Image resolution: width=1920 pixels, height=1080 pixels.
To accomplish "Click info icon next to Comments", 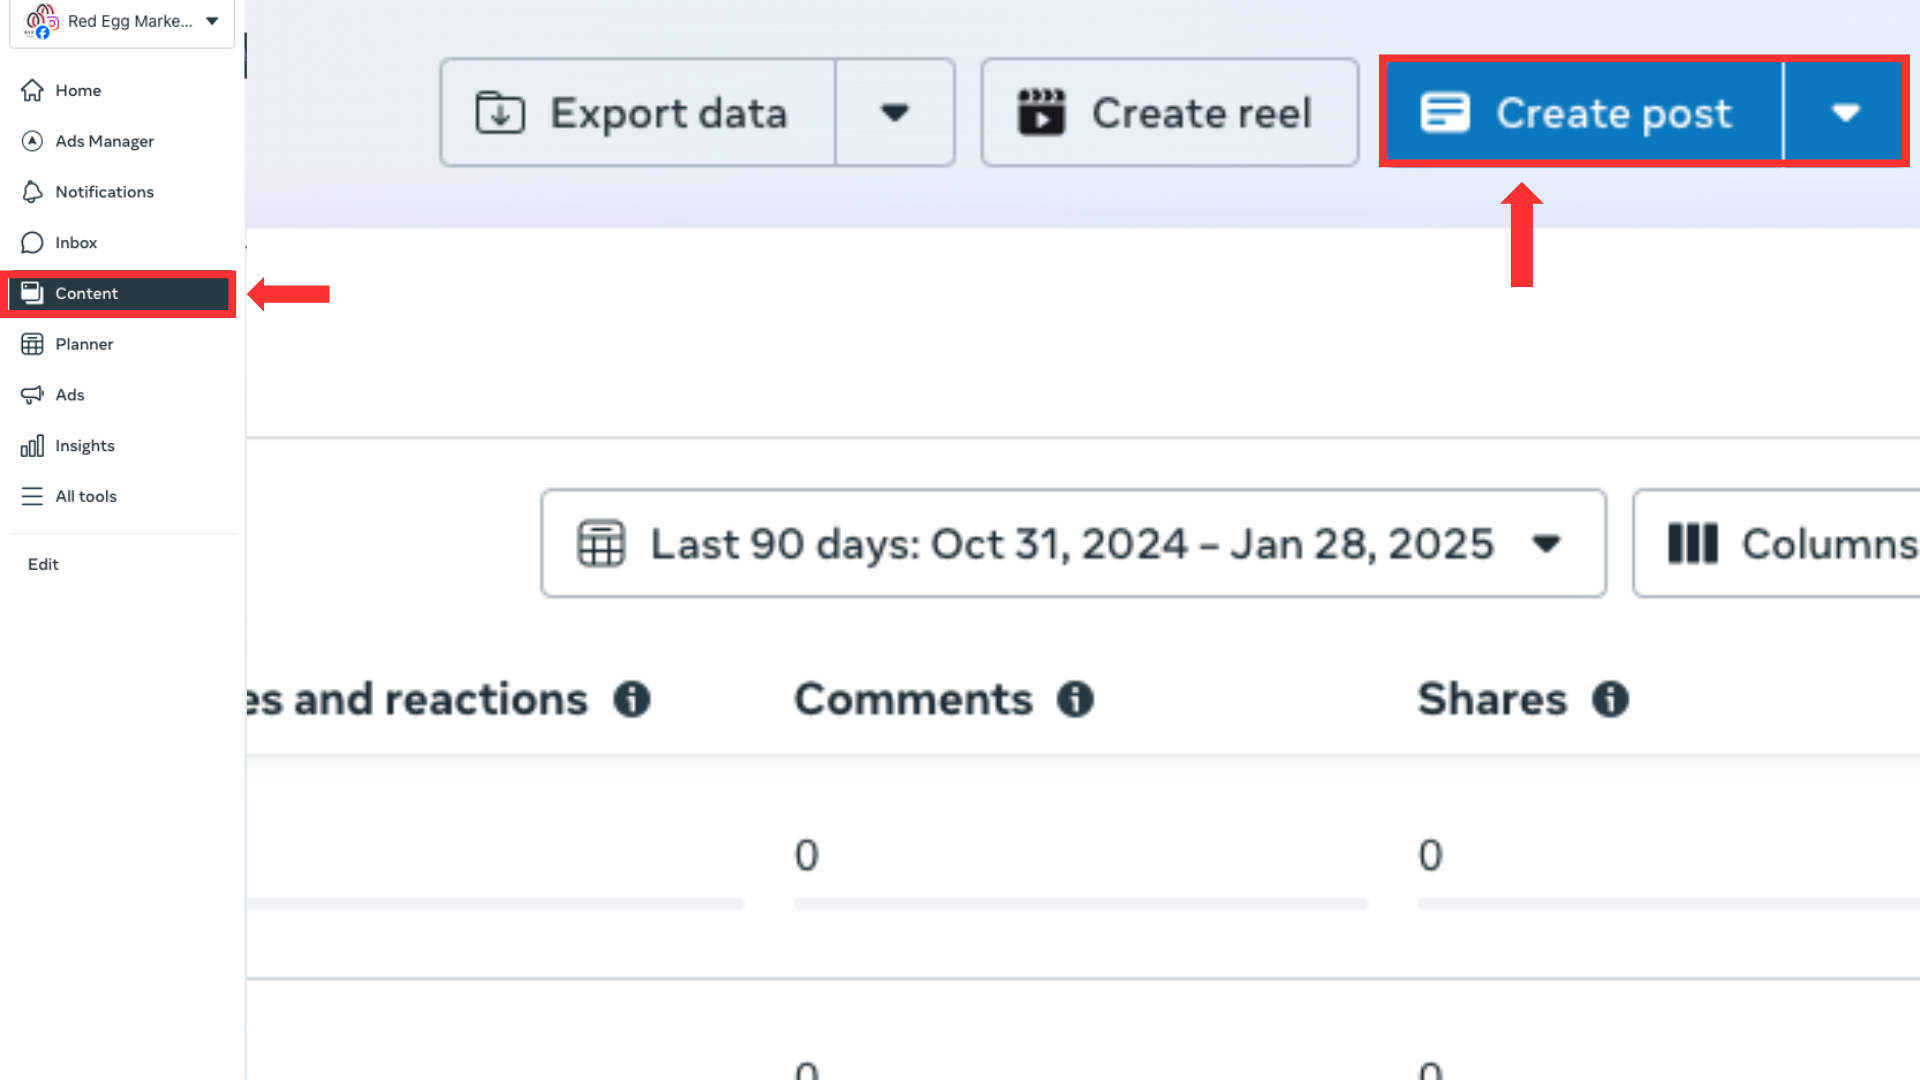I will pyautogui.click(x=1075, y=699).
